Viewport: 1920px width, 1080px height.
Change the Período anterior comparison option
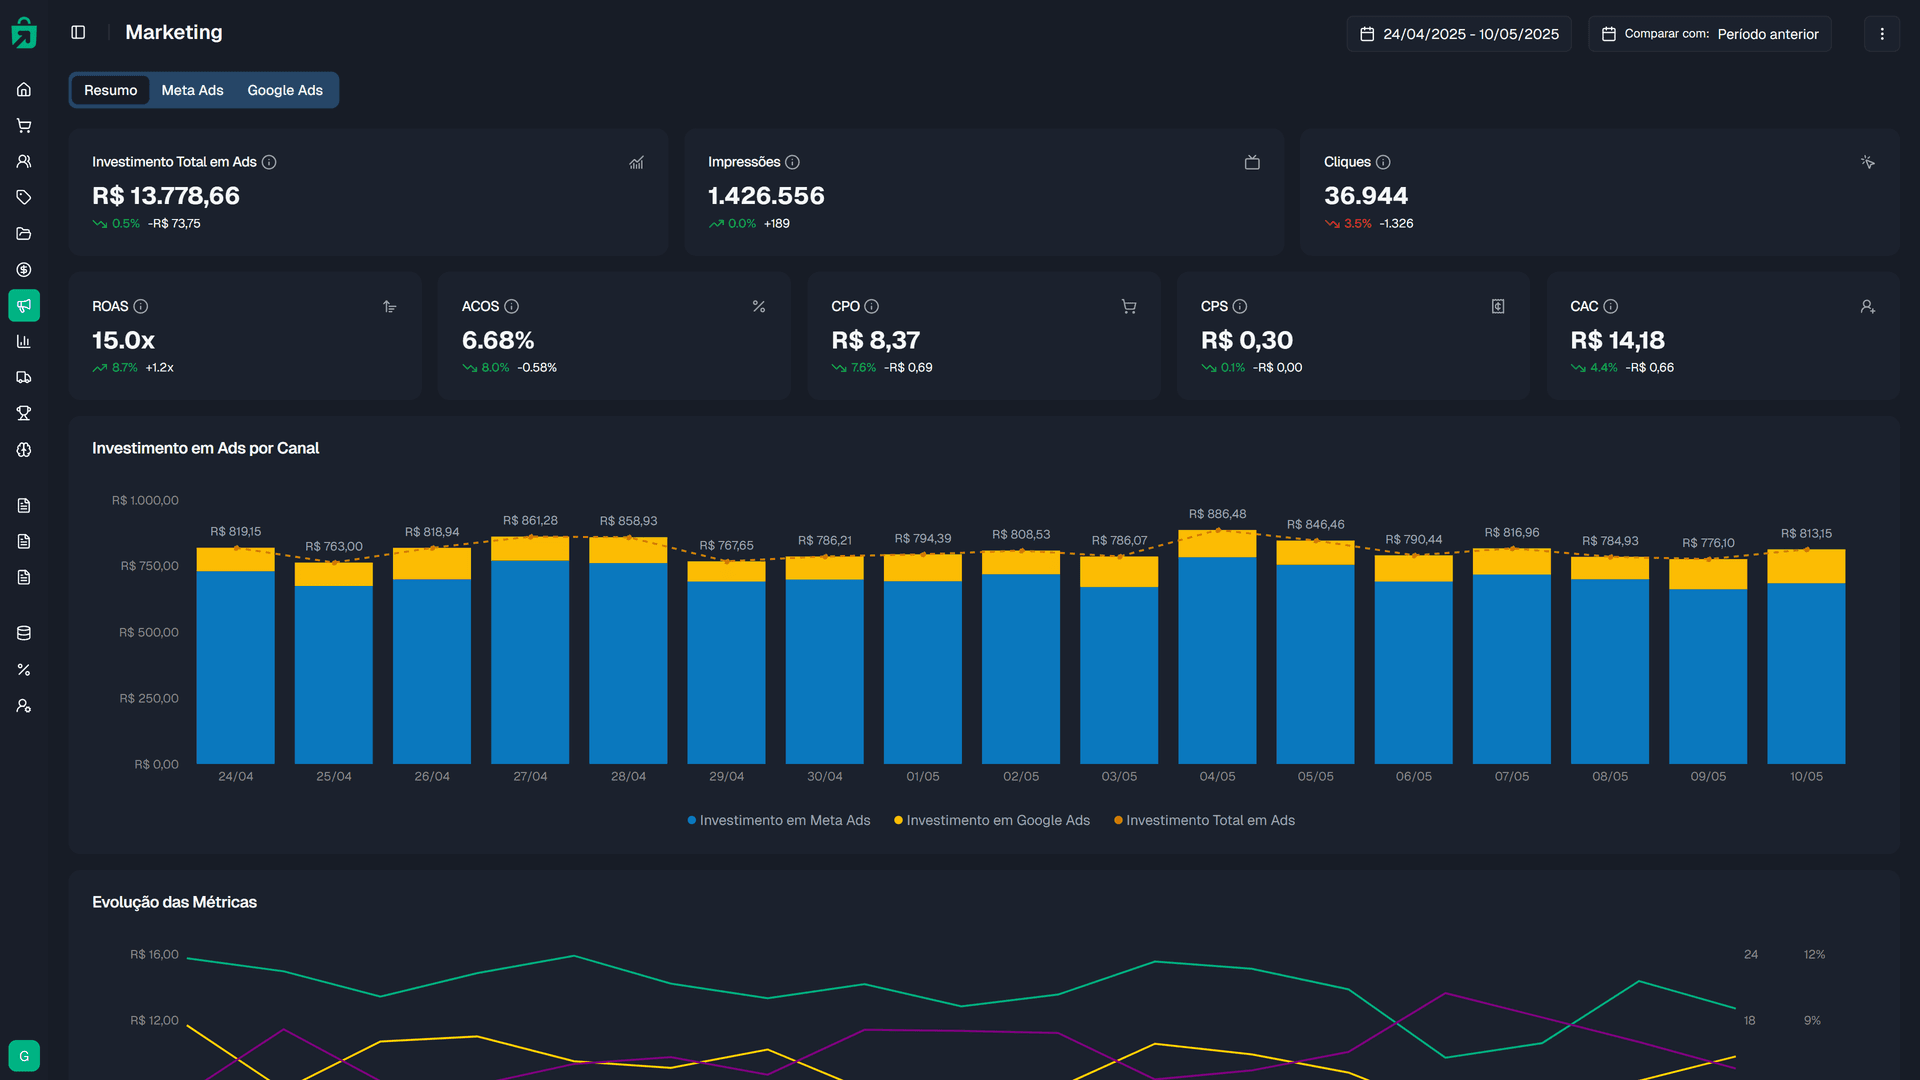pos(1768,33)
